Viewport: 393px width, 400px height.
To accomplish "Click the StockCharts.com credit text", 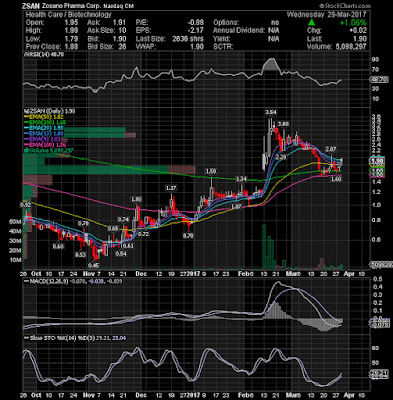I will click(345, 6).
